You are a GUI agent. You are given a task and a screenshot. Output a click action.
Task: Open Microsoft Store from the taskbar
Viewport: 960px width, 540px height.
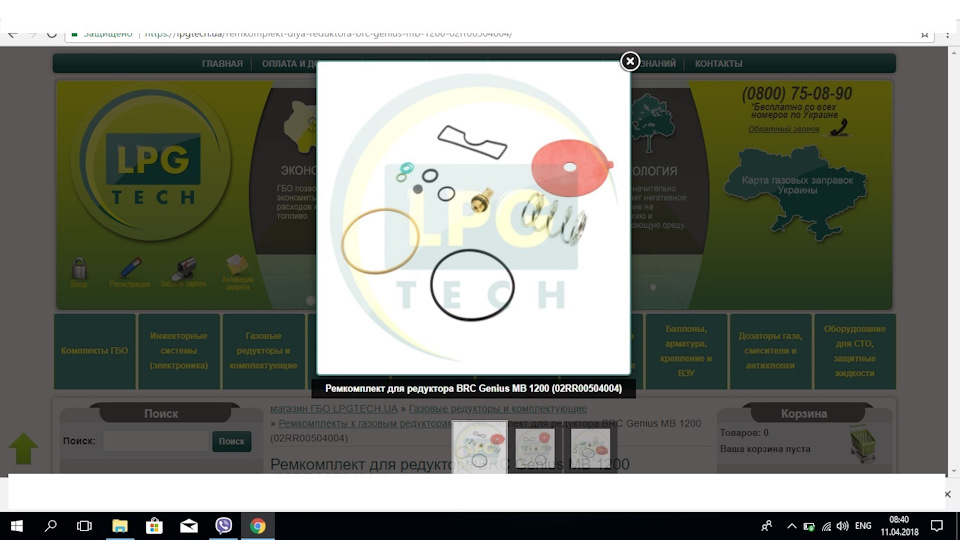point(154,526)
